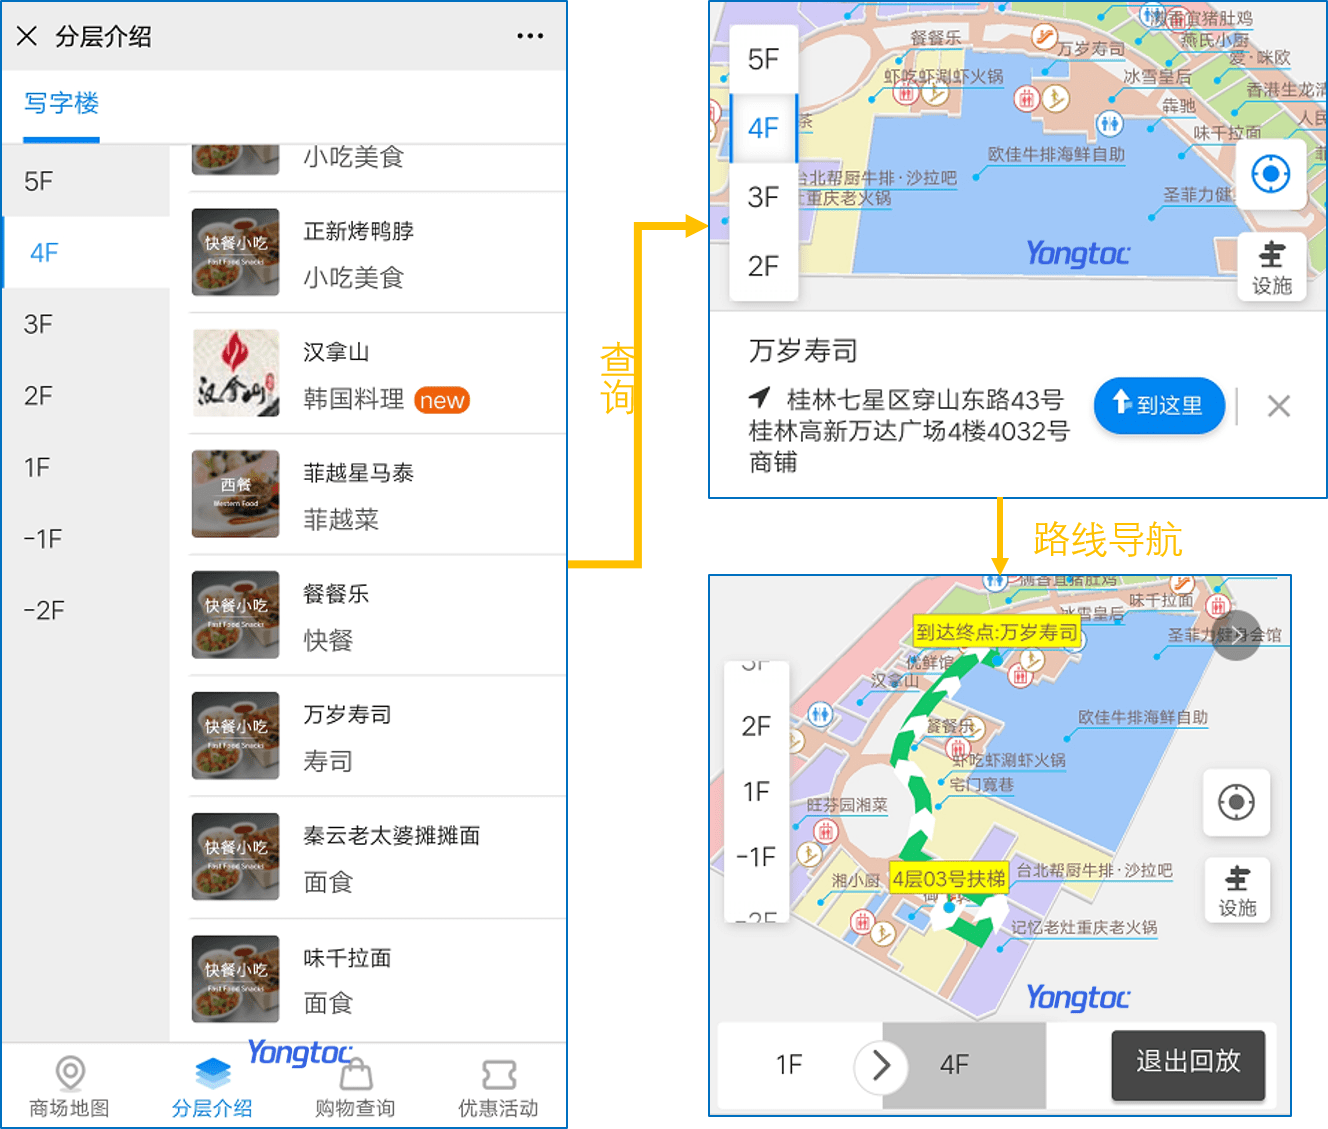The height and width of the screenshot is (1129, 1328).
Task: Open the 秦云老太婆摊摊面 shop entry
Action: pos(378,858)
